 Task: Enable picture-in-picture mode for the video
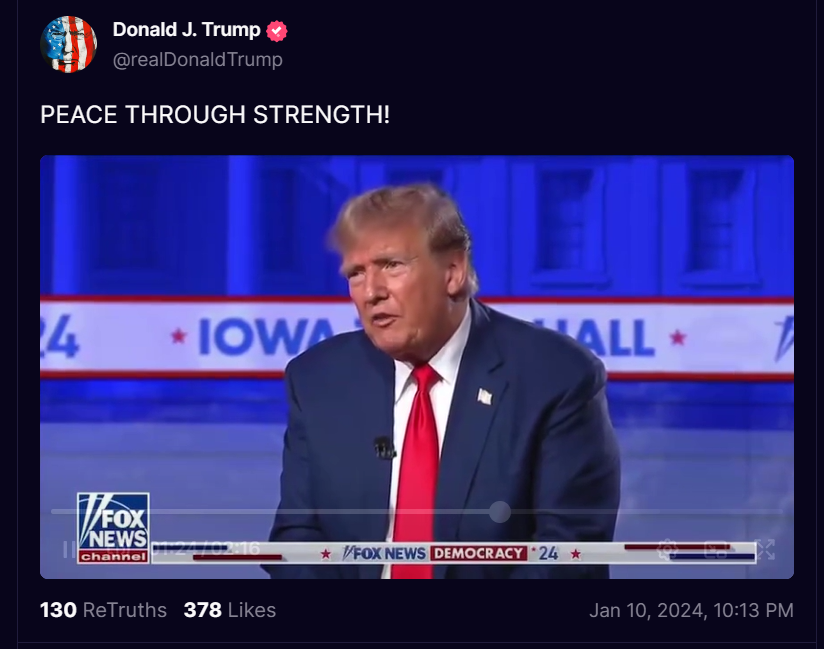point(716,549)
